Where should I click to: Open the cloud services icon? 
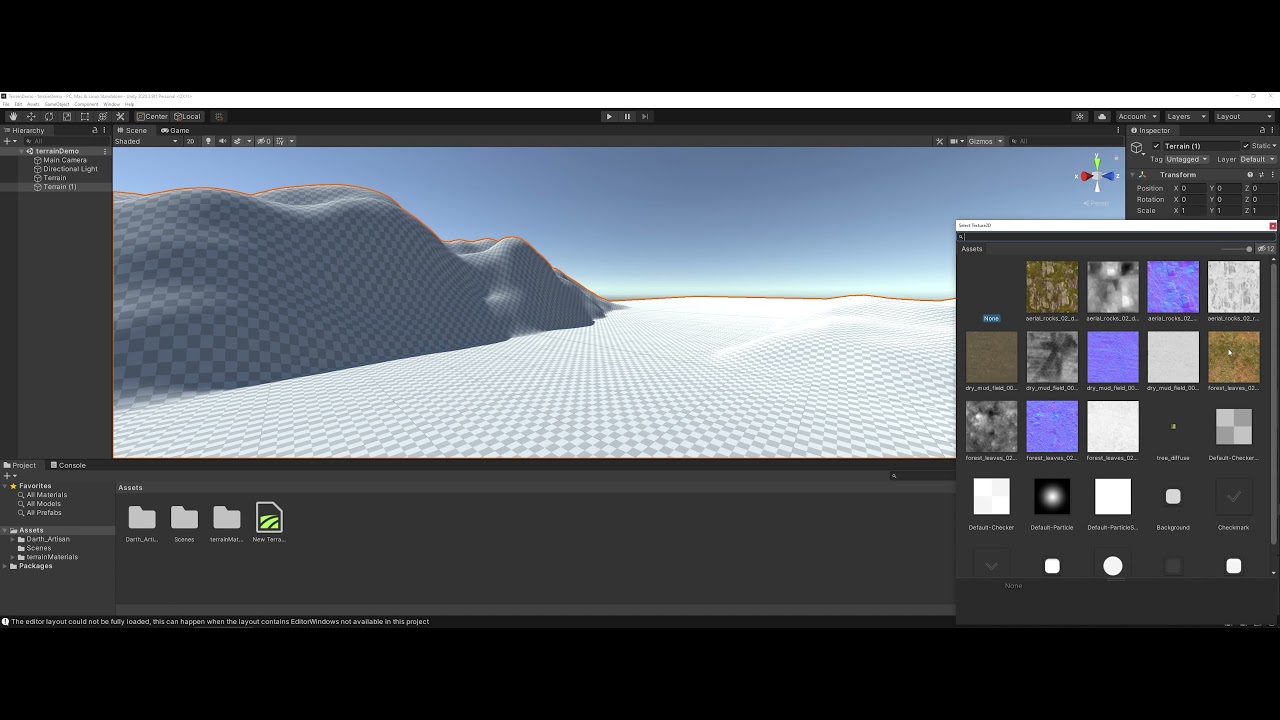(1102, 116)
